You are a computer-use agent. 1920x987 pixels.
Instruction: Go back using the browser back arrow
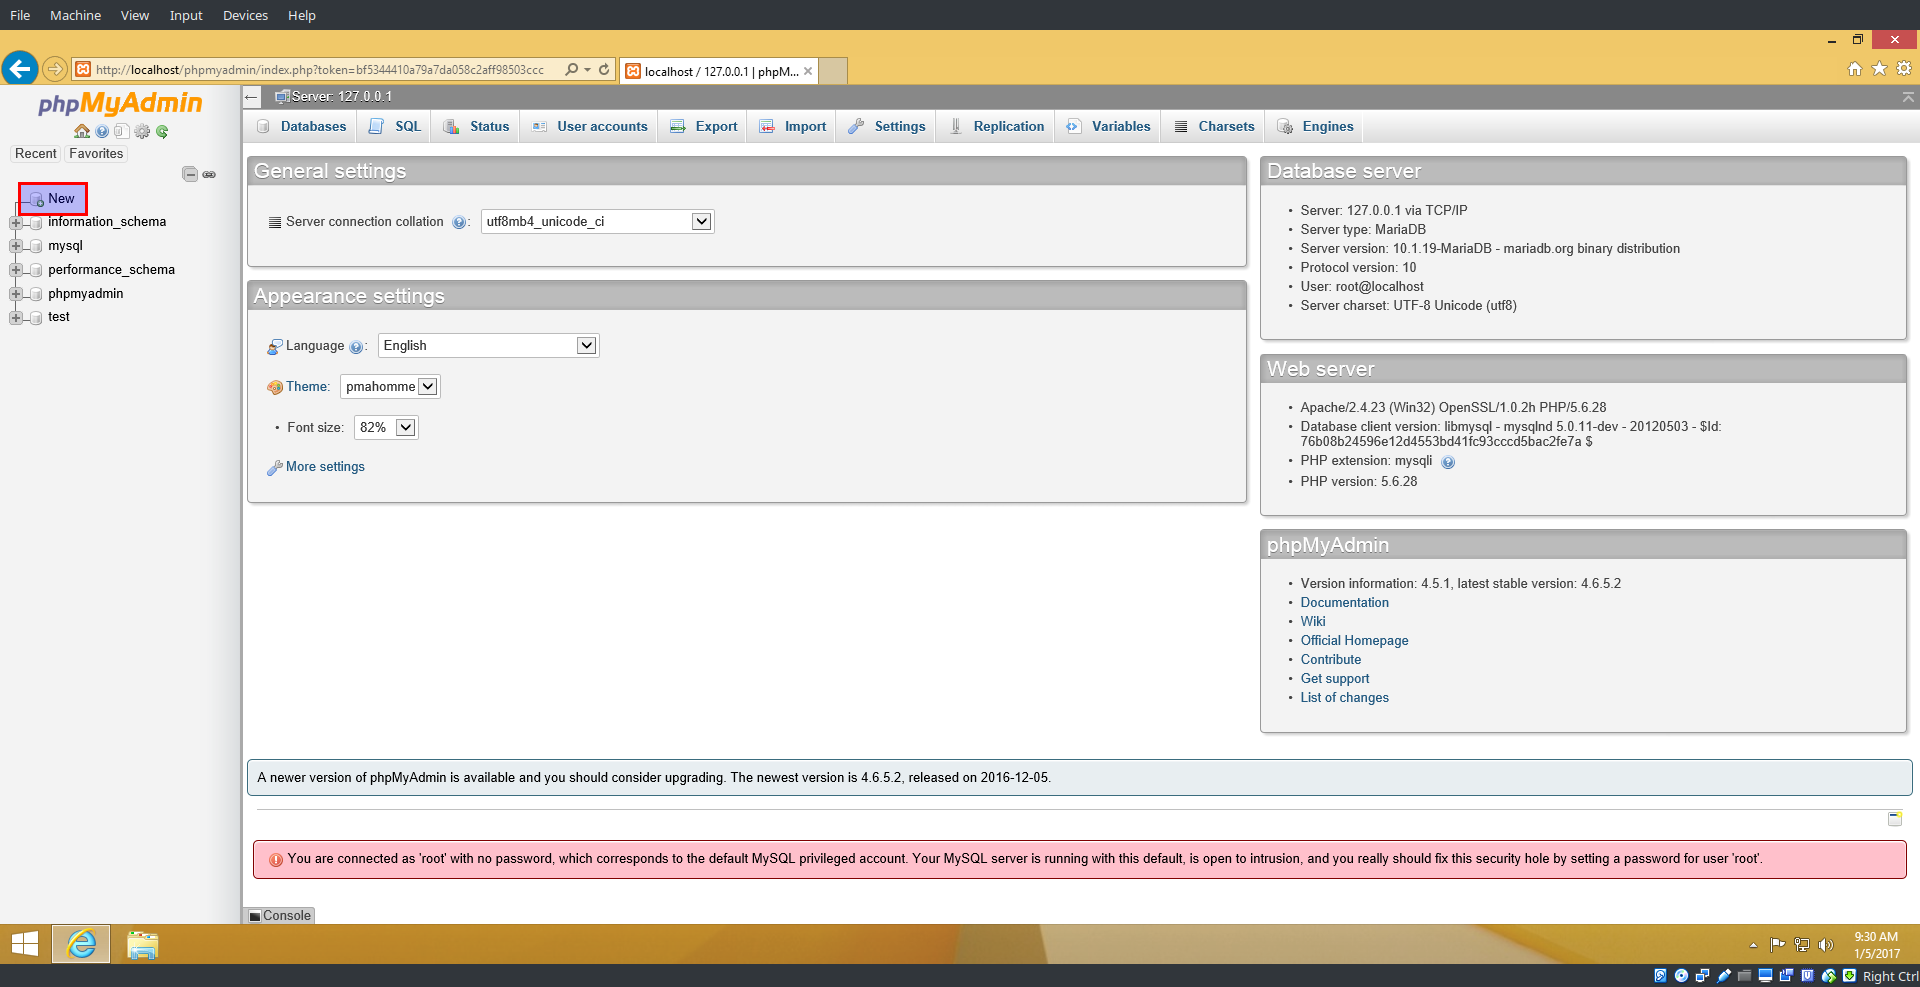20,68
